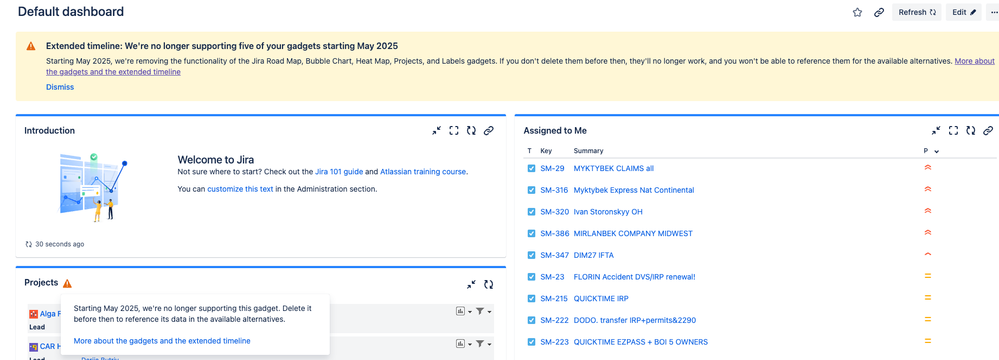Image resolution: width=999 pixels, height=360 pixels.
Task: Sort by the Key column header
Action: click(x=546, y=151)
